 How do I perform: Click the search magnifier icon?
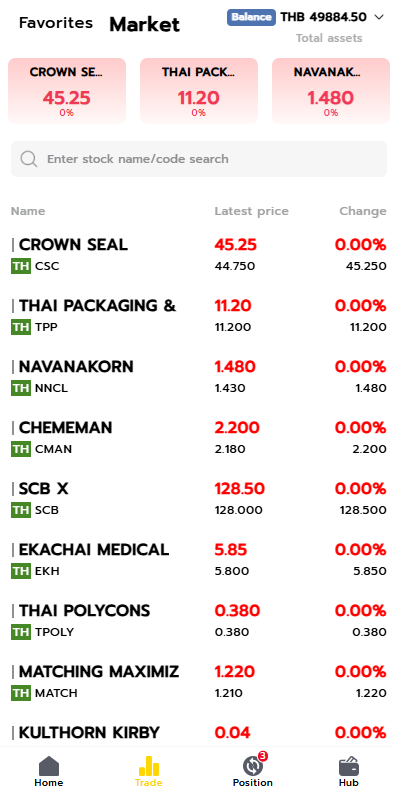pyautogui.click(x=29, y=159)
